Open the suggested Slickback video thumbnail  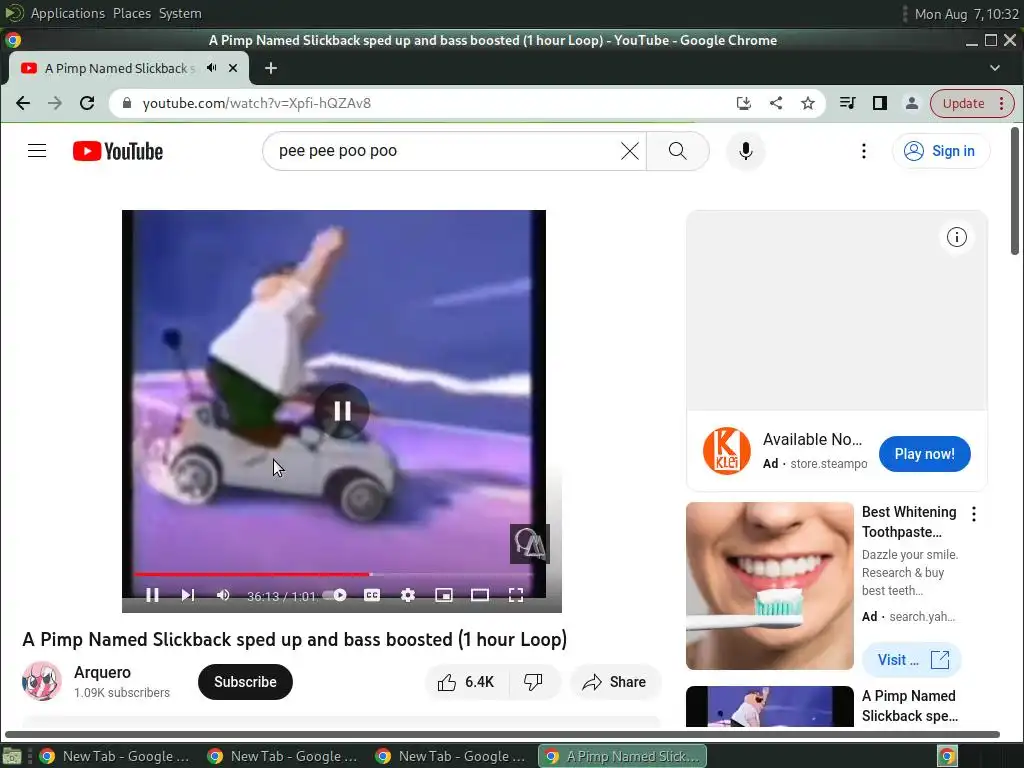click(769, 706)
